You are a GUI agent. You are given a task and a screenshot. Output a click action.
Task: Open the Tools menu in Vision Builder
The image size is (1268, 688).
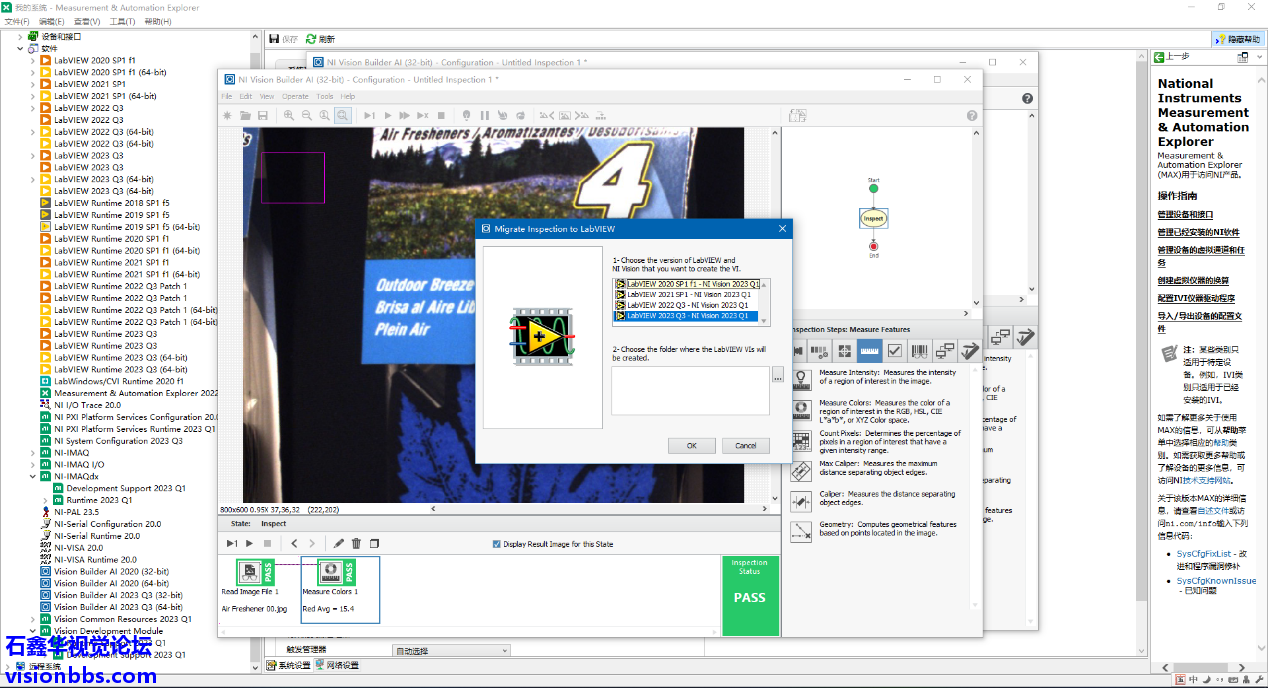325,96
